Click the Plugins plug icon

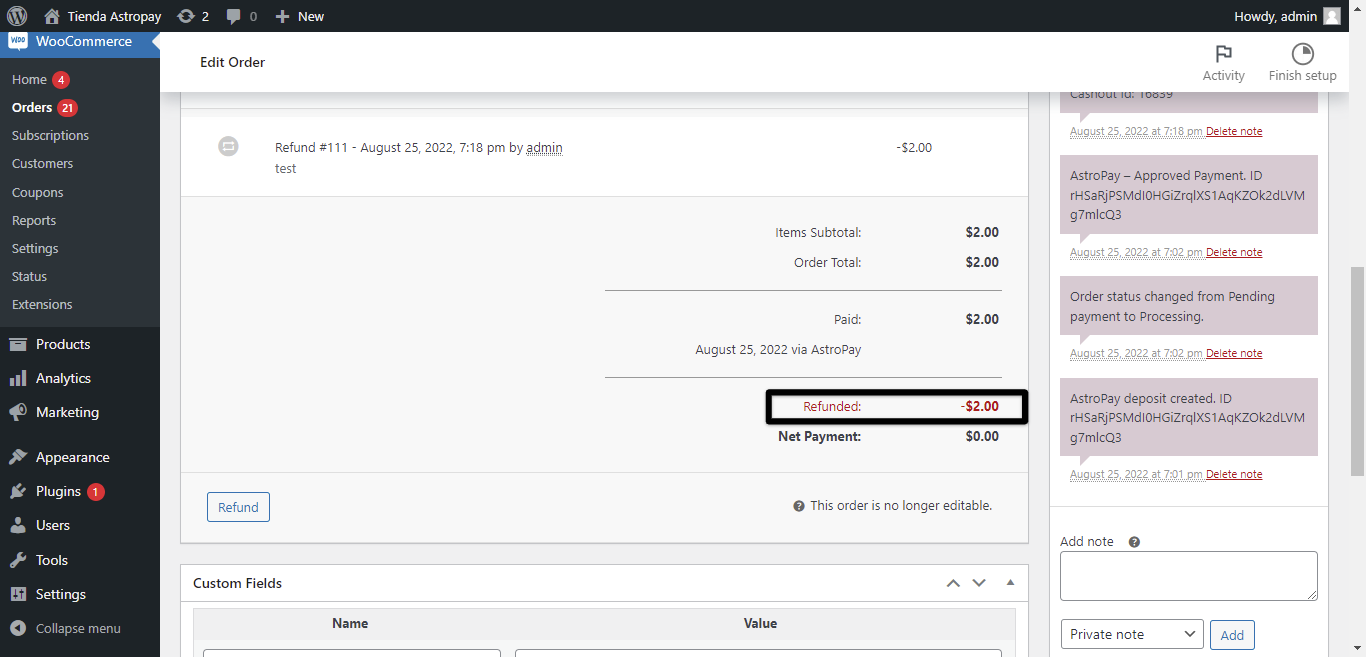(18, 491)
